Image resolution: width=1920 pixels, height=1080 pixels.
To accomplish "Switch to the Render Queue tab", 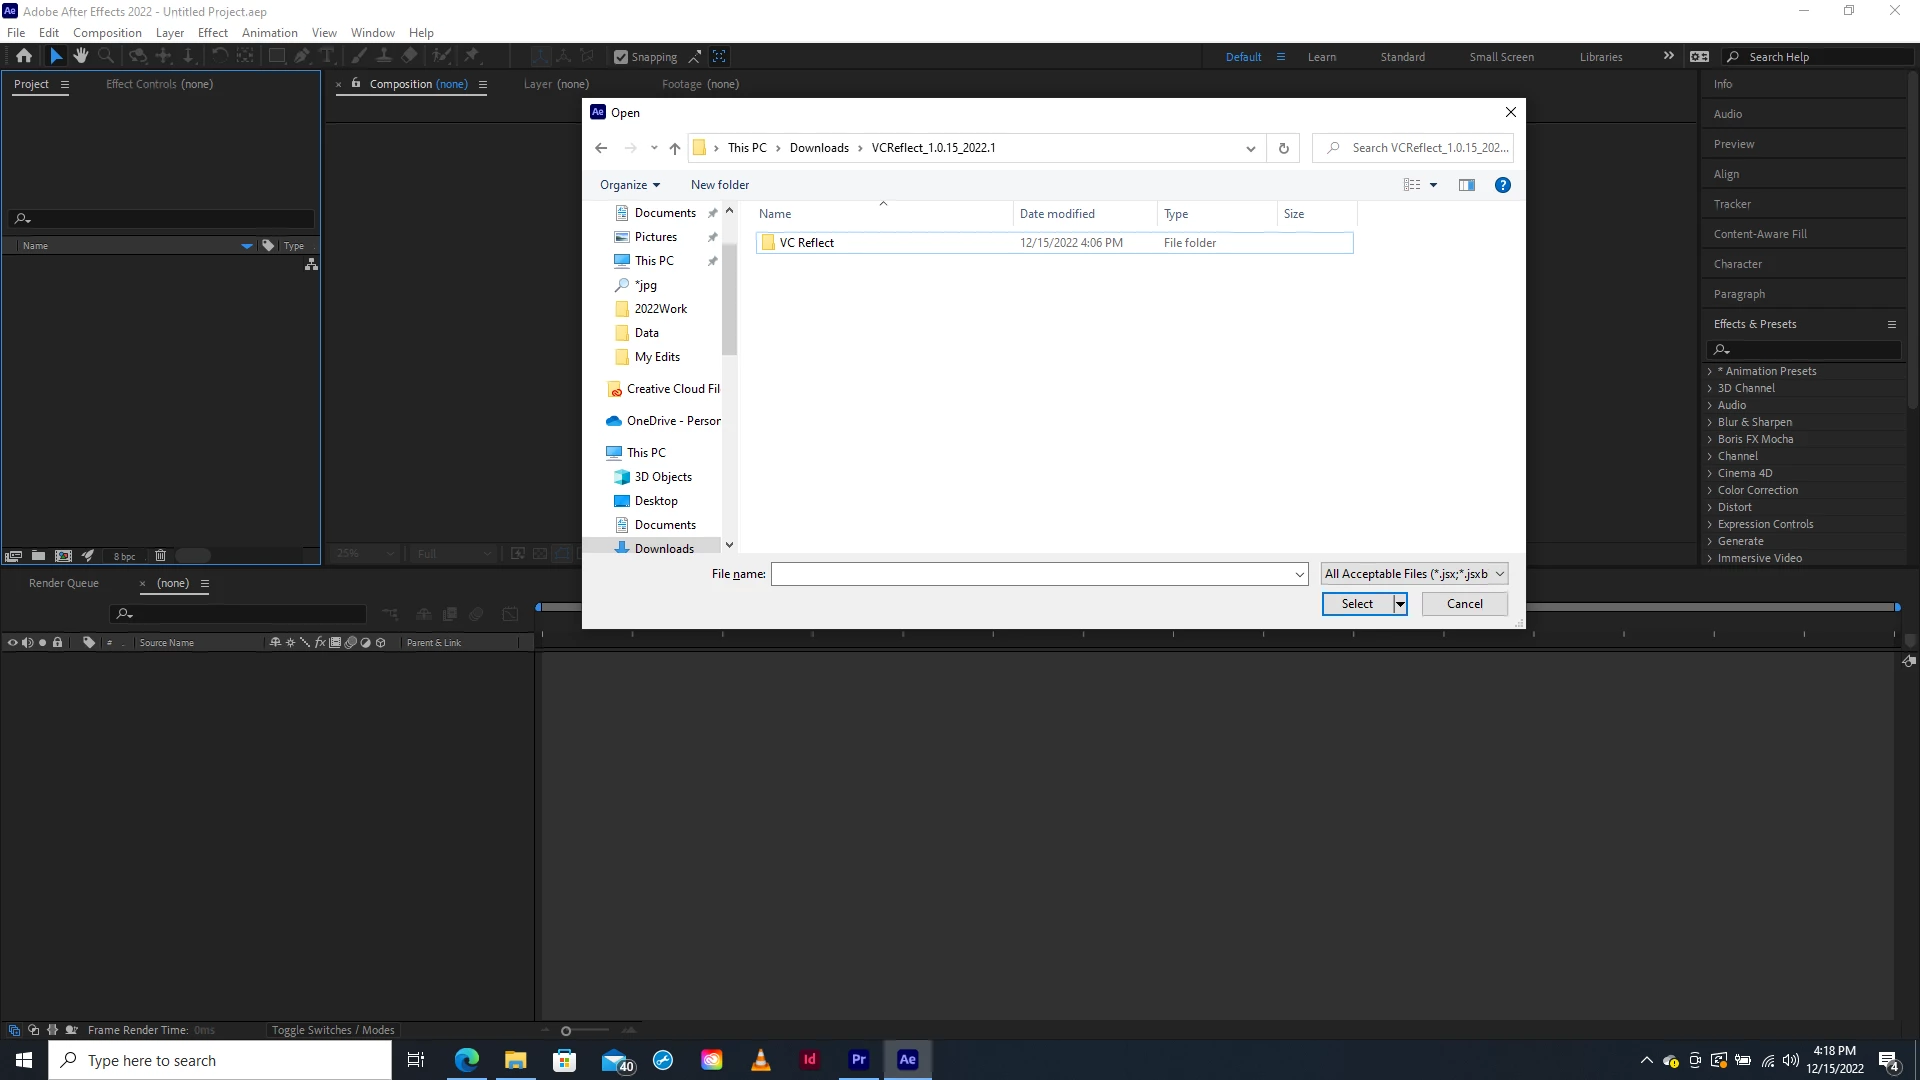I will pos(64,583).
